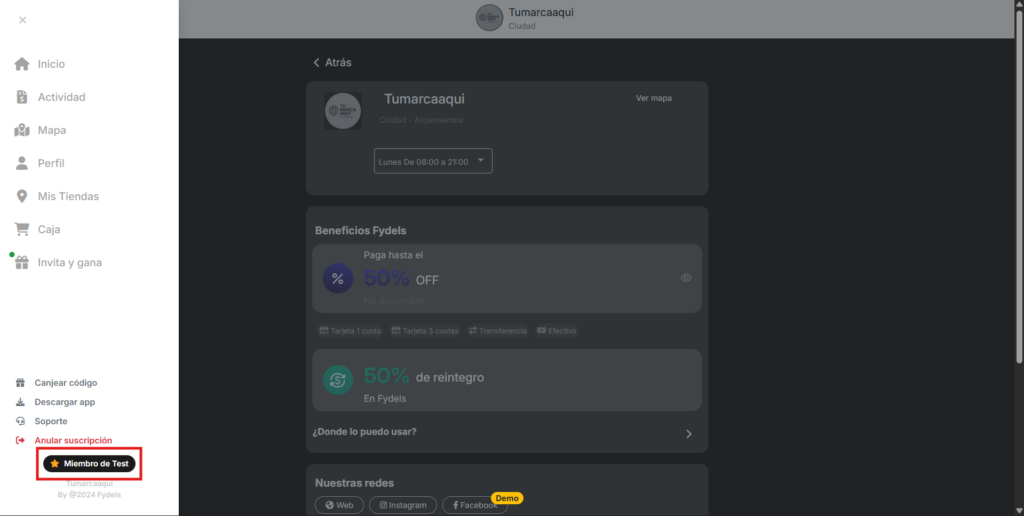
Task: Click the 50% de reintegro card
Action: pos(507,380)
